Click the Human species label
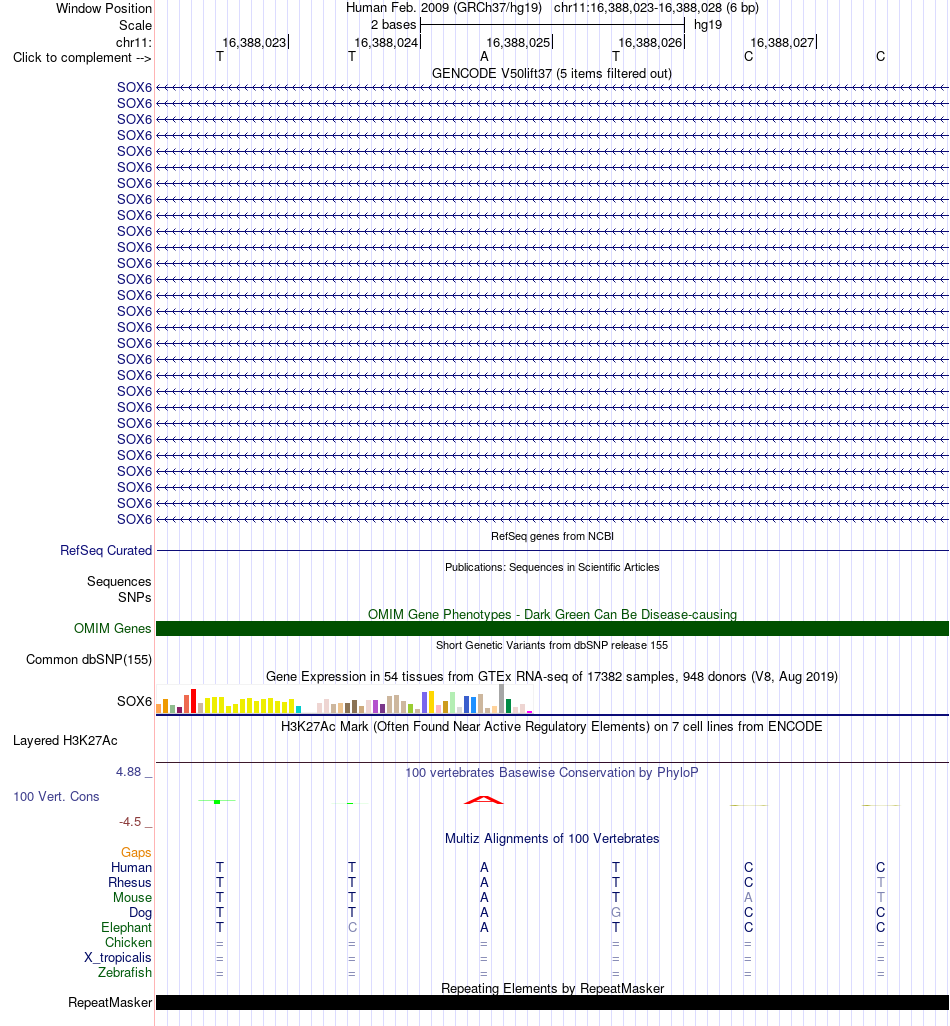 click(131, 867)
